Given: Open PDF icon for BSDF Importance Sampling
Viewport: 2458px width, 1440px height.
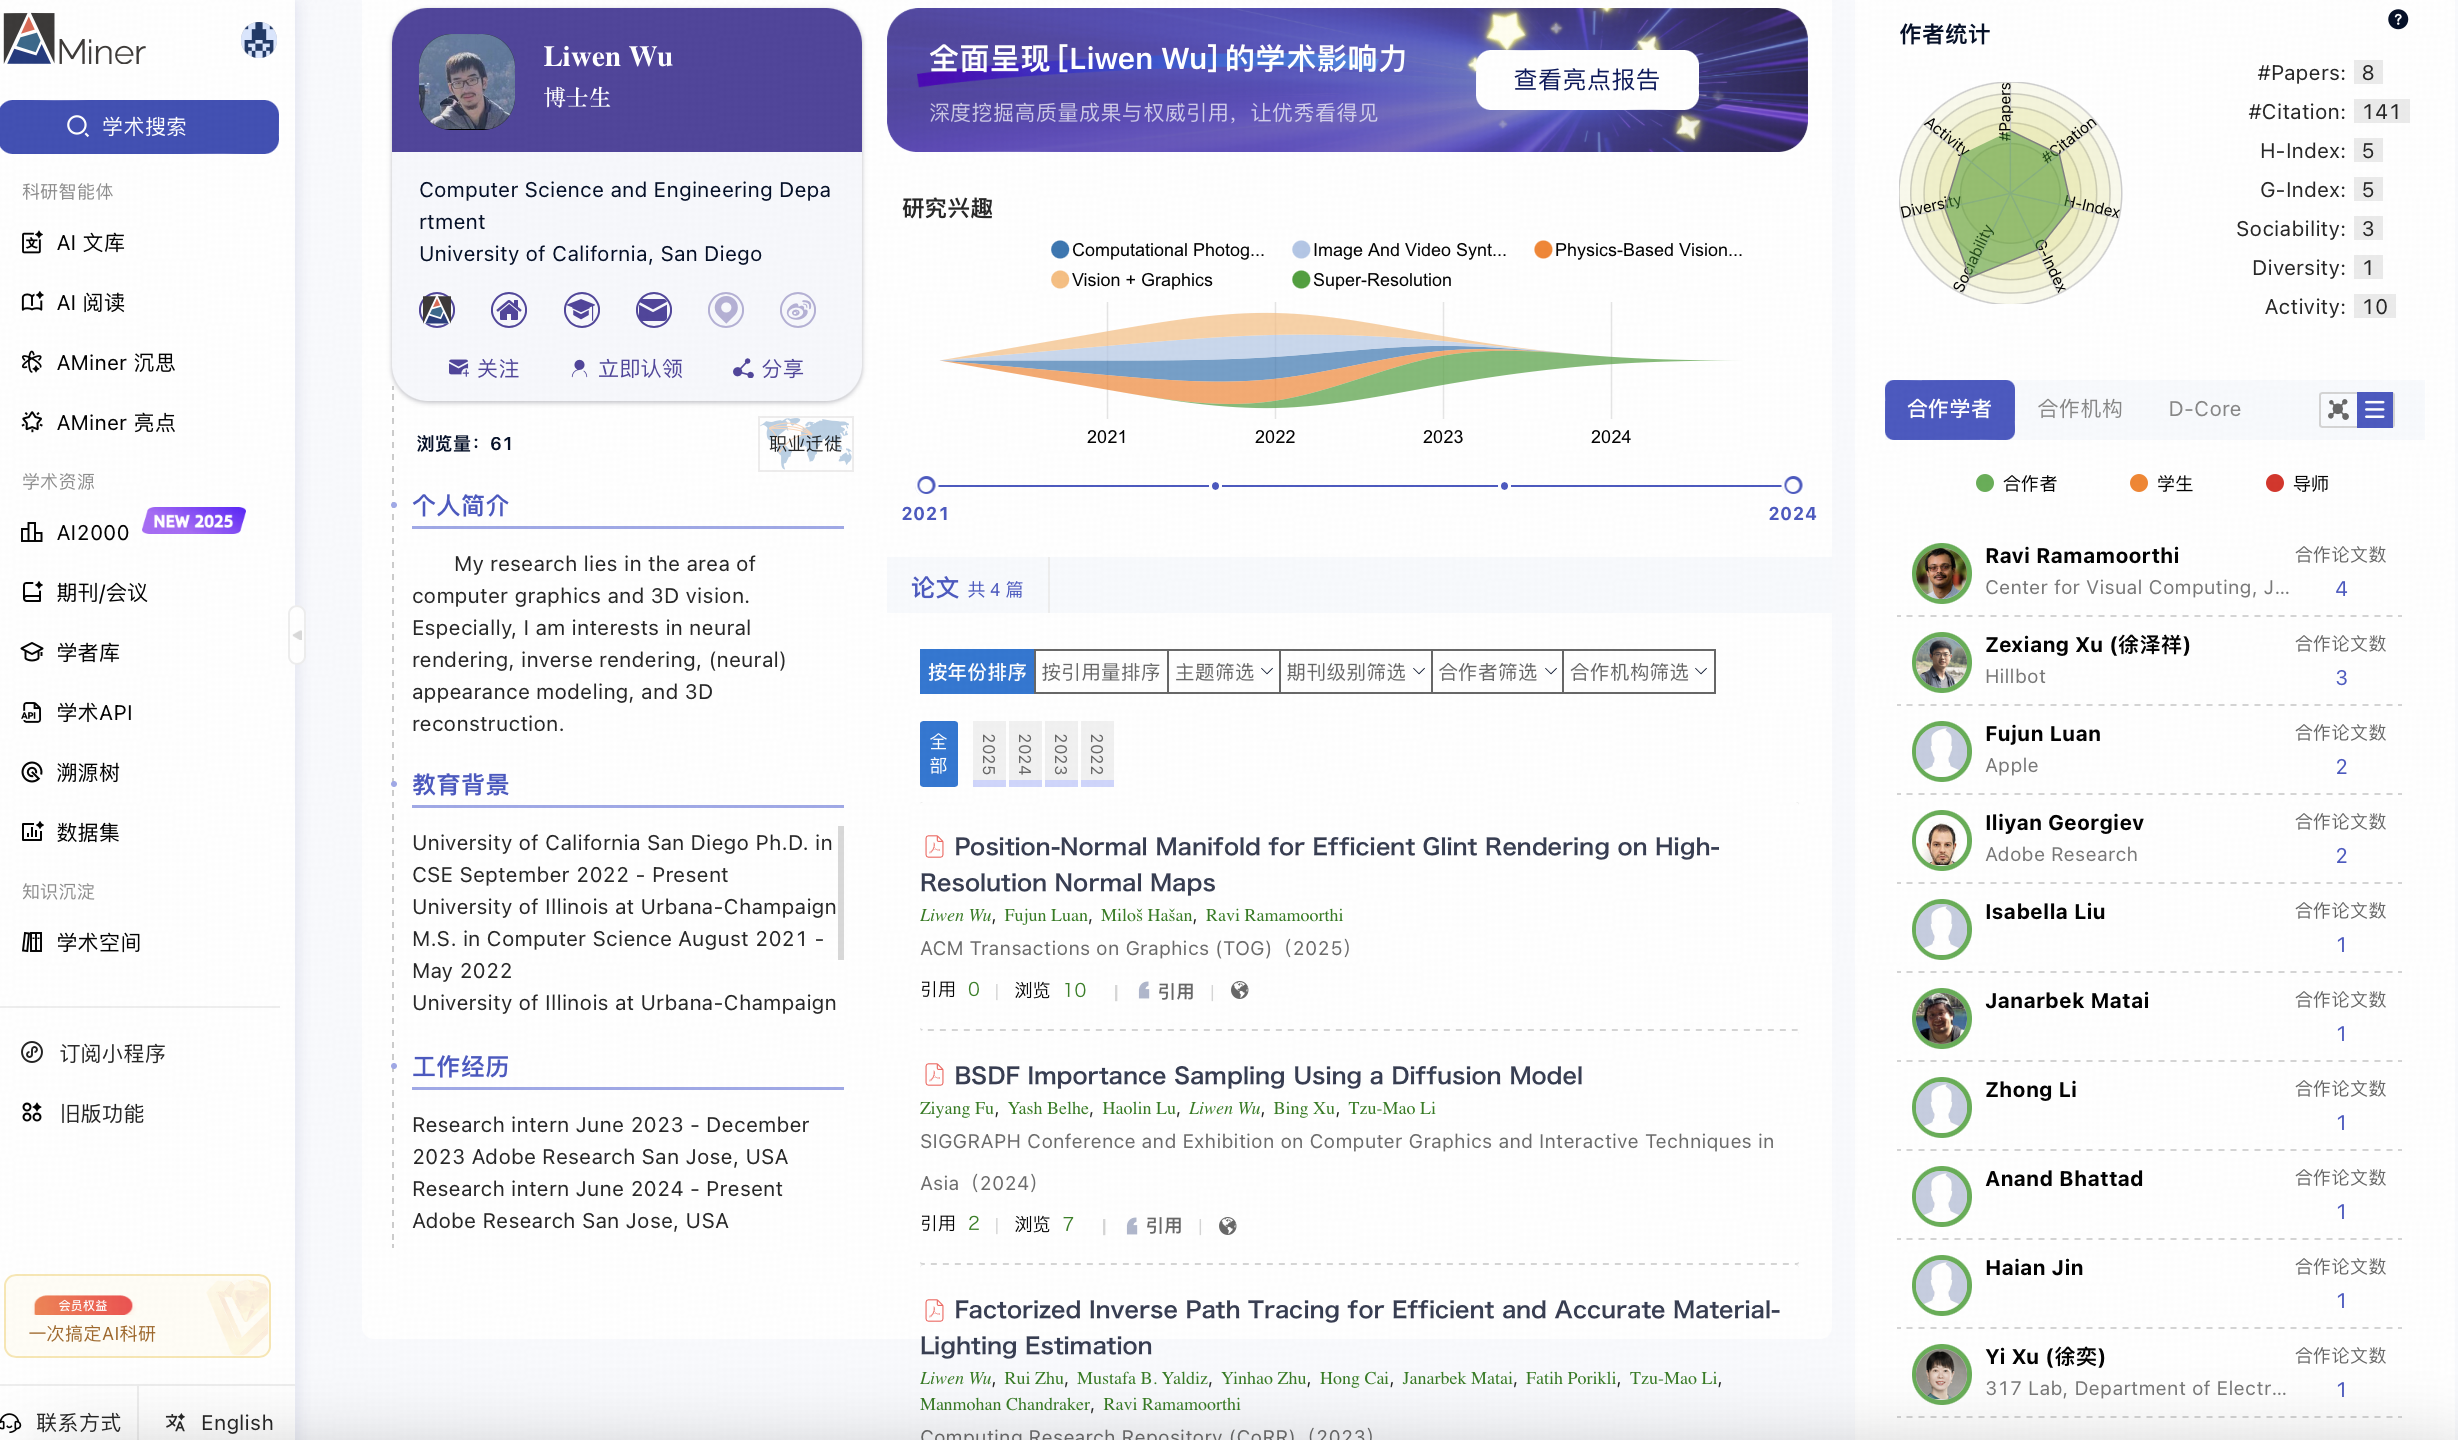Looking at the screenshot, I should [x=934, y=1075].
